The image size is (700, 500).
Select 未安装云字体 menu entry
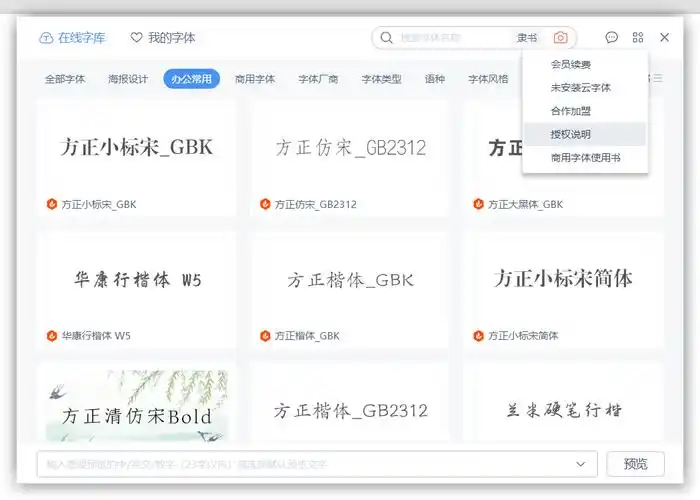pyautogui.click(x=585, y=88)
